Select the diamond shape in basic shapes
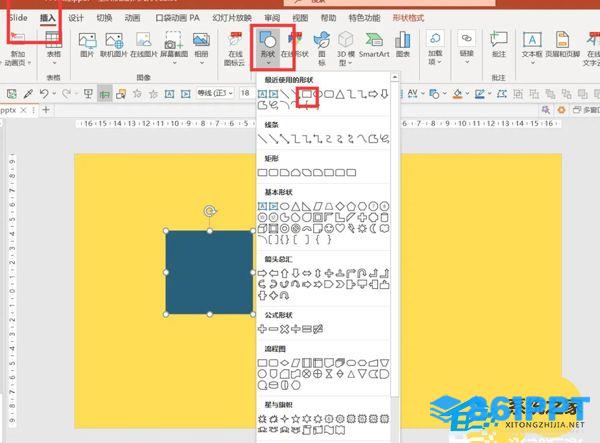 (x=340, y=207)
